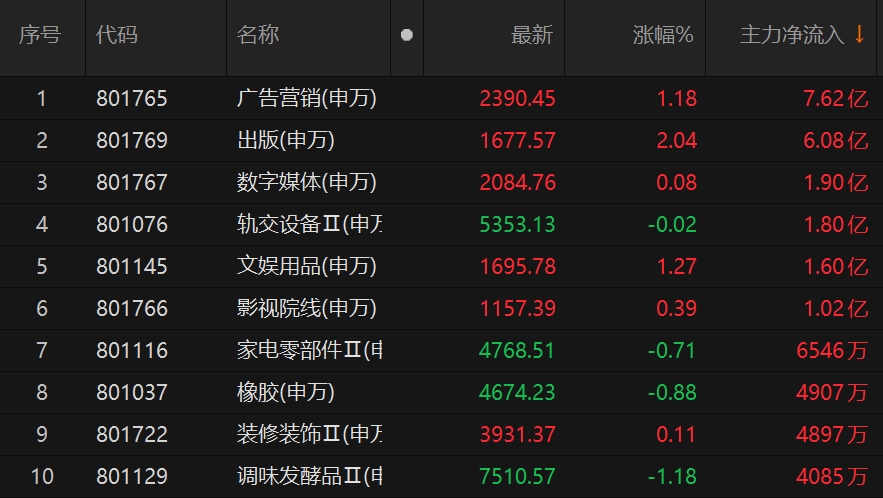Click net inflow value 1.90亿
The width and height of the screenshot is (883, 498).
[836, 183]
